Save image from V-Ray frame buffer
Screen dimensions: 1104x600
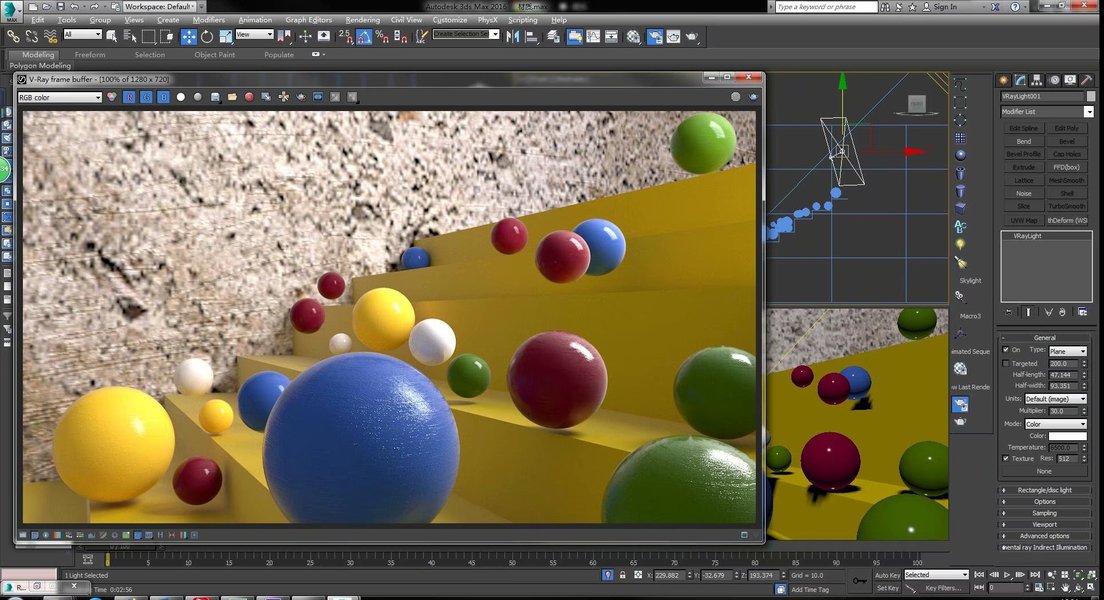[215, 97]
